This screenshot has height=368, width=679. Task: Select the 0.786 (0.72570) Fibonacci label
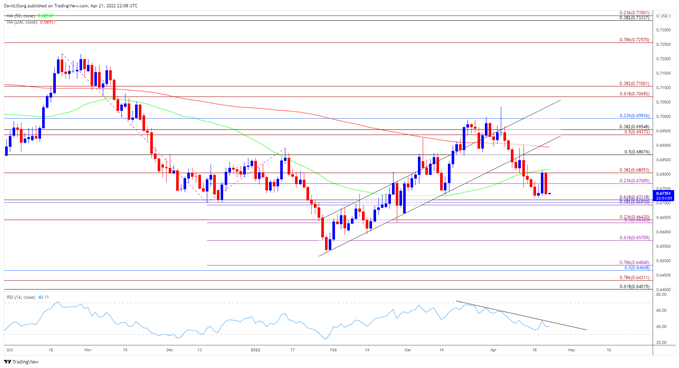[x=634, y=39]
